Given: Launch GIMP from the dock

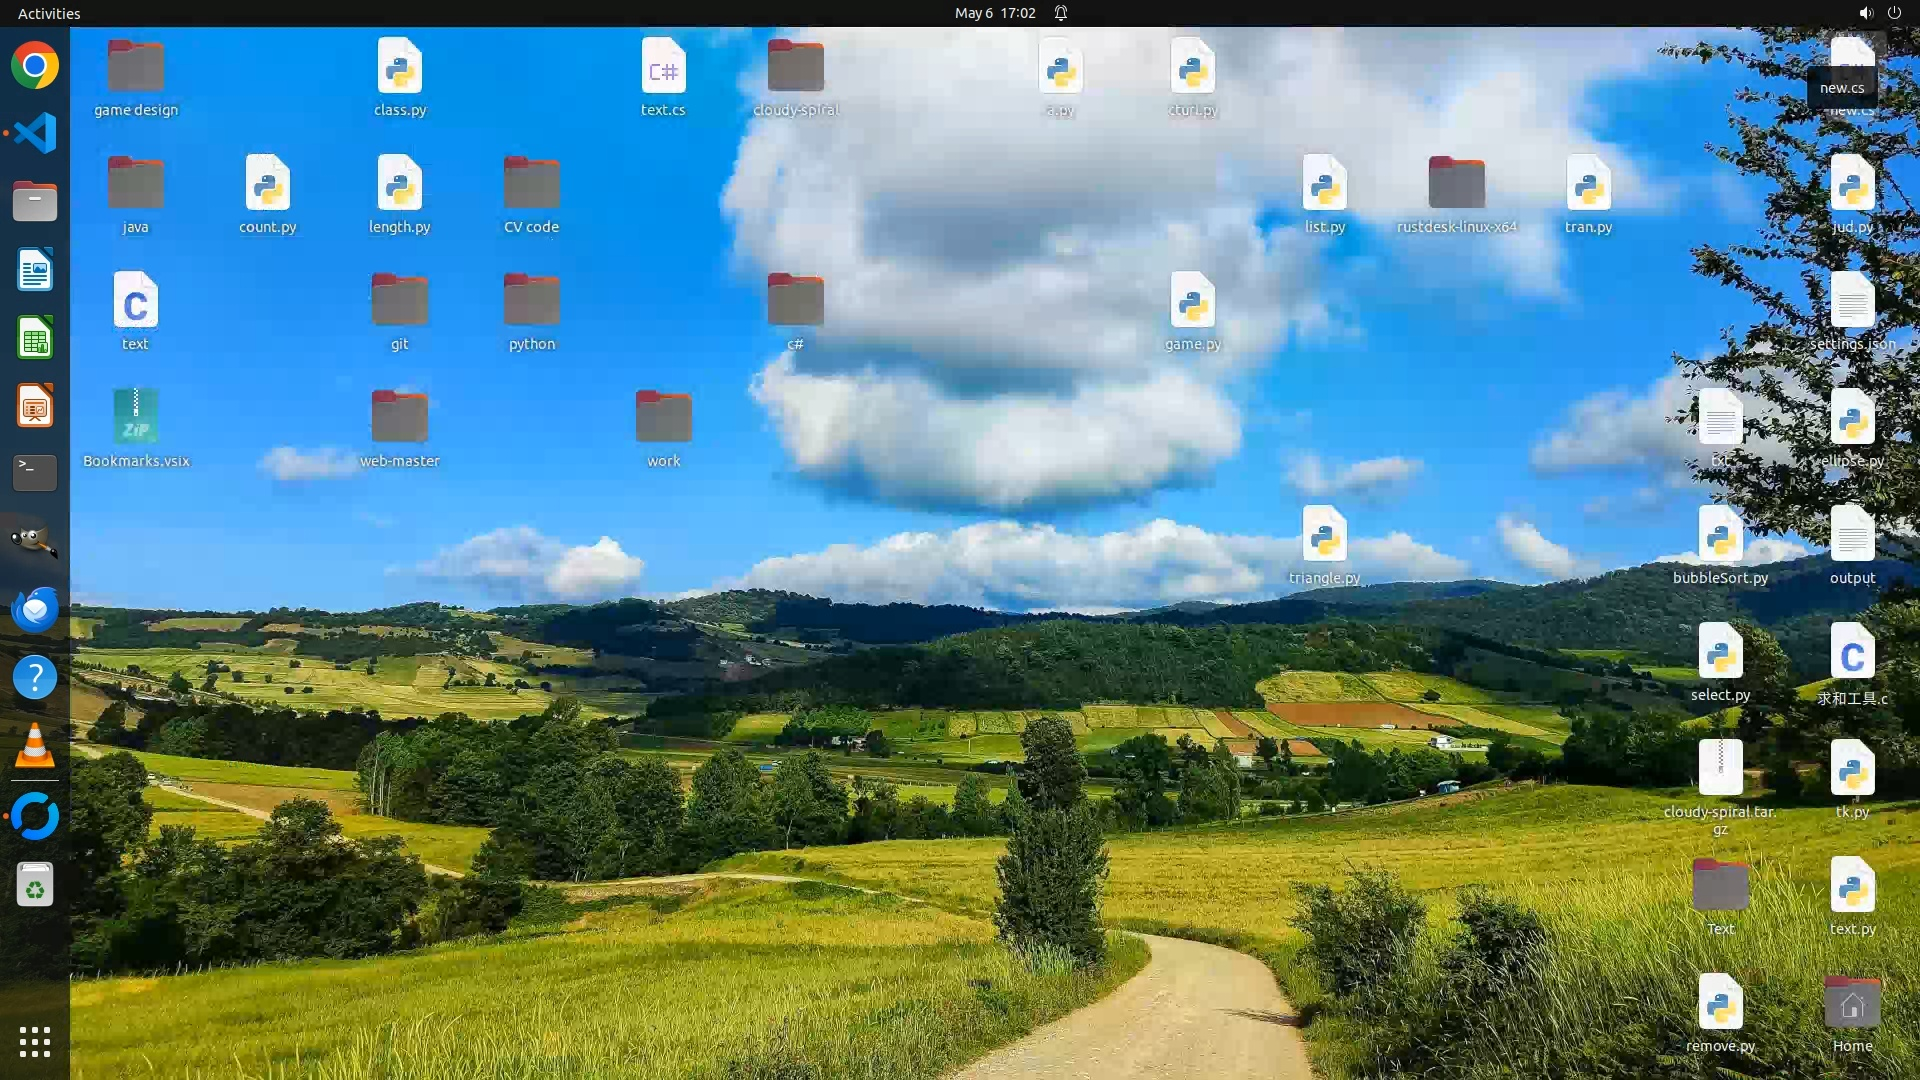Looking at the screenshot, I should point(35,541).
